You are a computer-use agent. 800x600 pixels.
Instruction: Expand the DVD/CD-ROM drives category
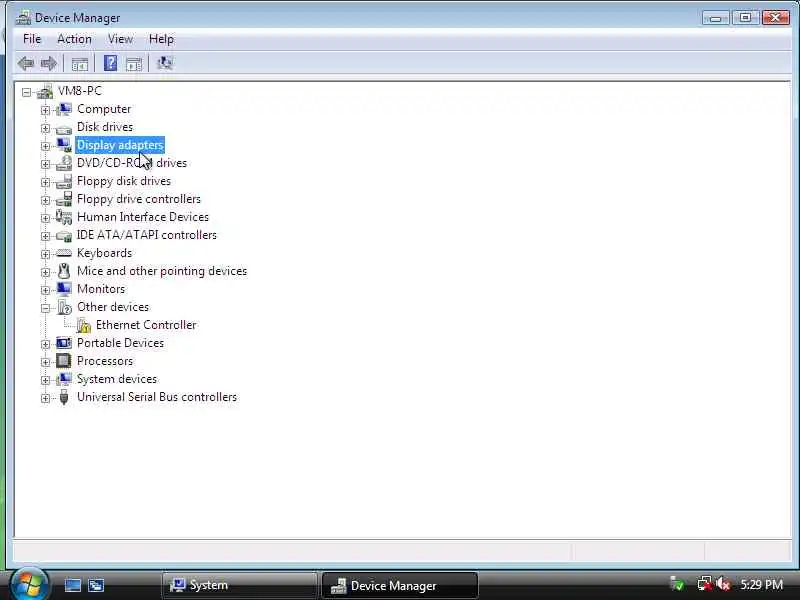(45, 164)
